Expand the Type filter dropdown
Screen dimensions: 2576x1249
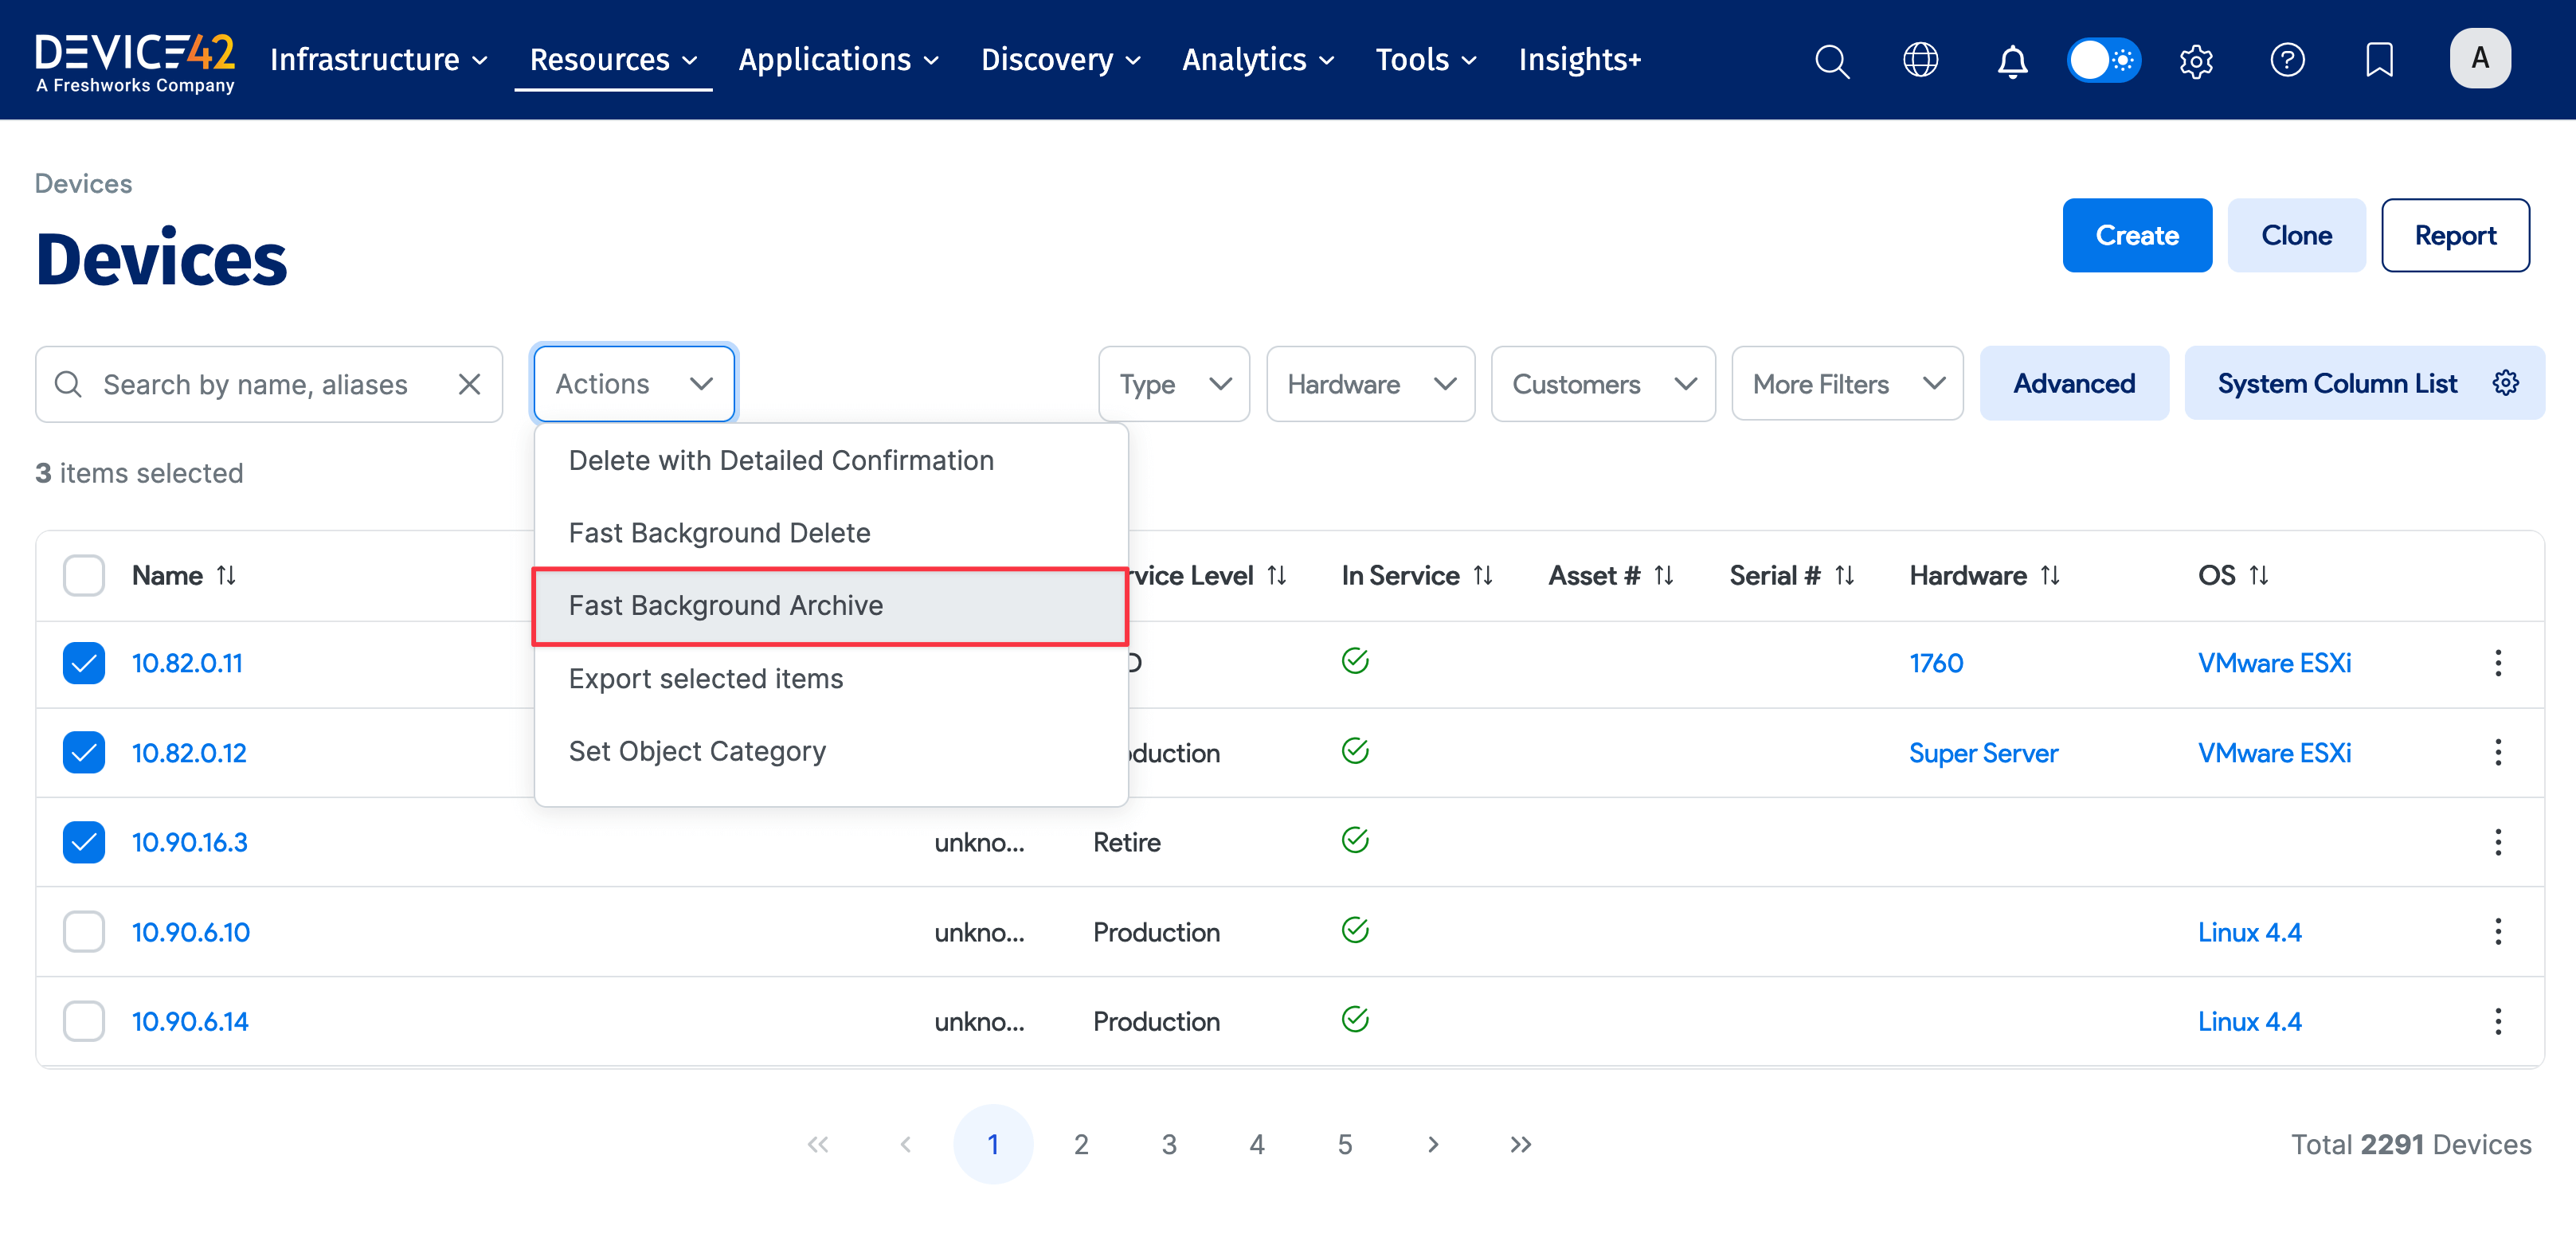(1173, 384)
